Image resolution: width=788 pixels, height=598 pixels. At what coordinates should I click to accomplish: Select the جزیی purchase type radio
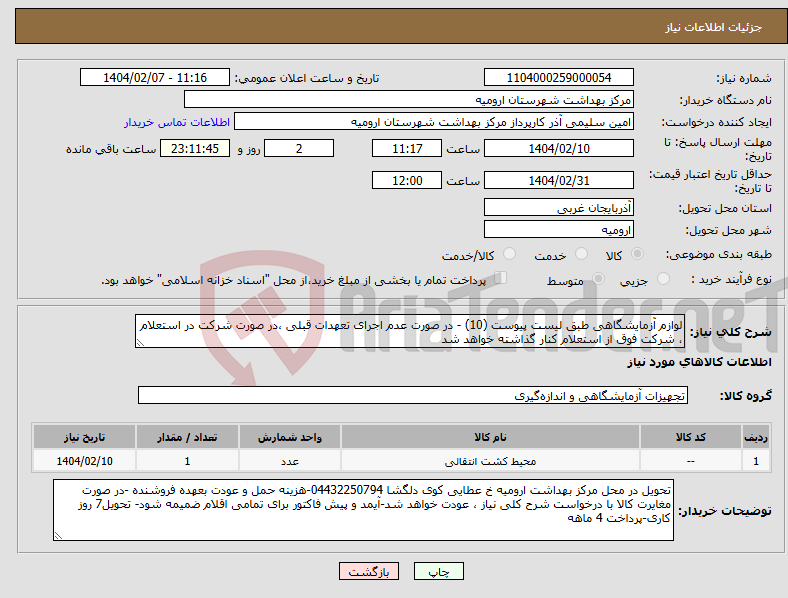663,279
